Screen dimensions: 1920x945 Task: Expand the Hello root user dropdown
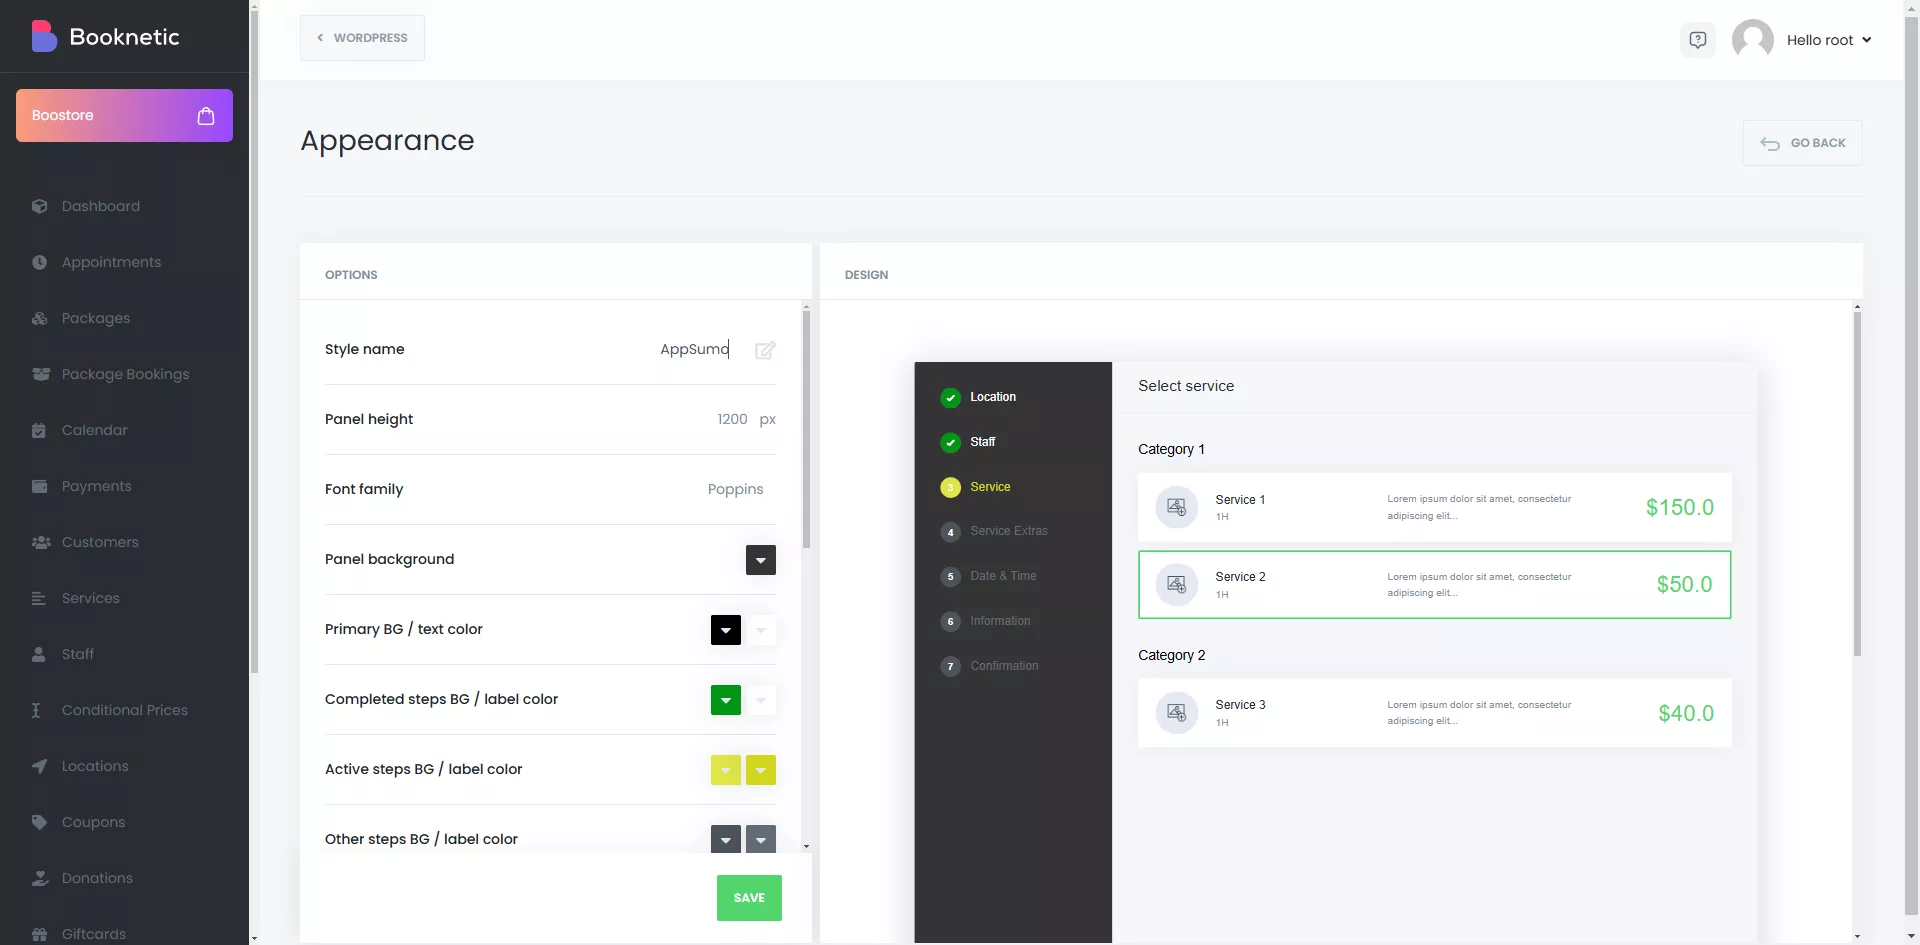1828,40
